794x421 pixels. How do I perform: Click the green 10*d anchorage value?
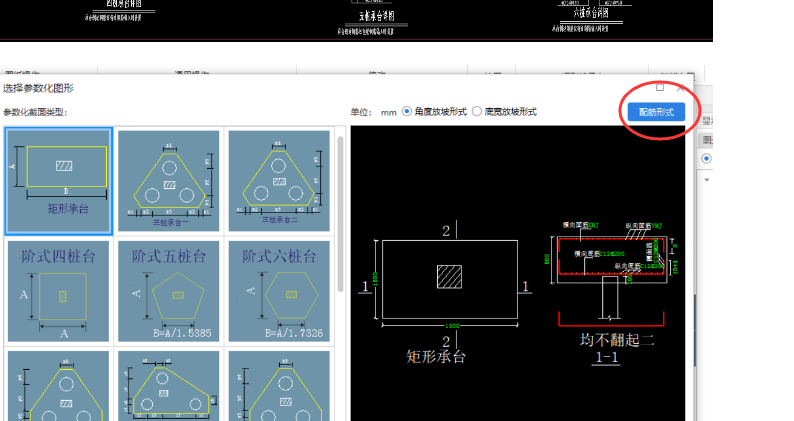(676, 267)
